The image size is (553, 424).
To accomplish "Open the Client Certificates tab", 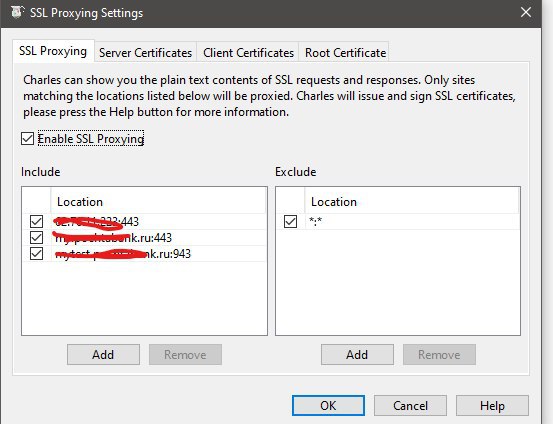I will [x=248, y=53].
